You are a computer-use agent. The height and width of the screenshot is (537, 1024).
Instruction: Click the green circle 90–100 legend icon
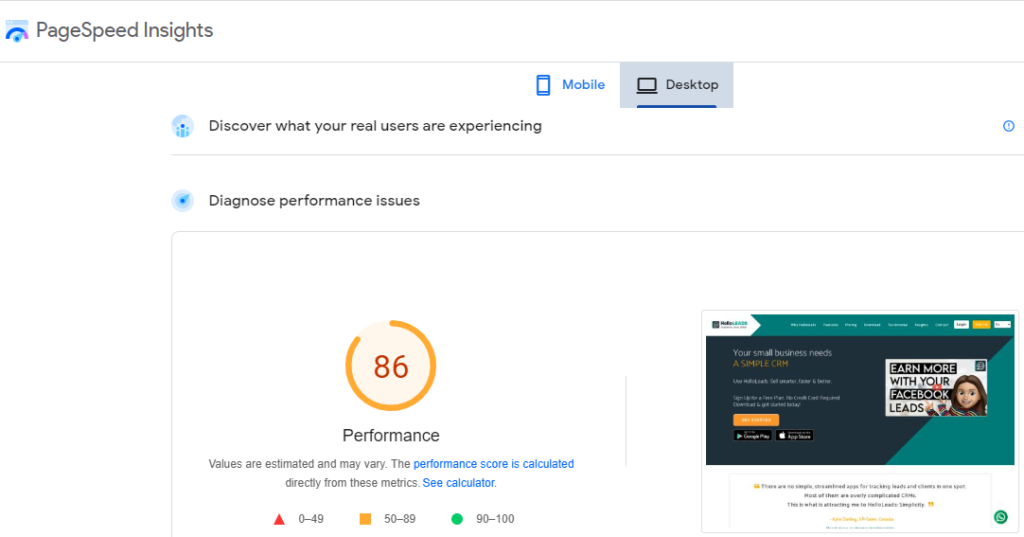[x=457, y=519]
